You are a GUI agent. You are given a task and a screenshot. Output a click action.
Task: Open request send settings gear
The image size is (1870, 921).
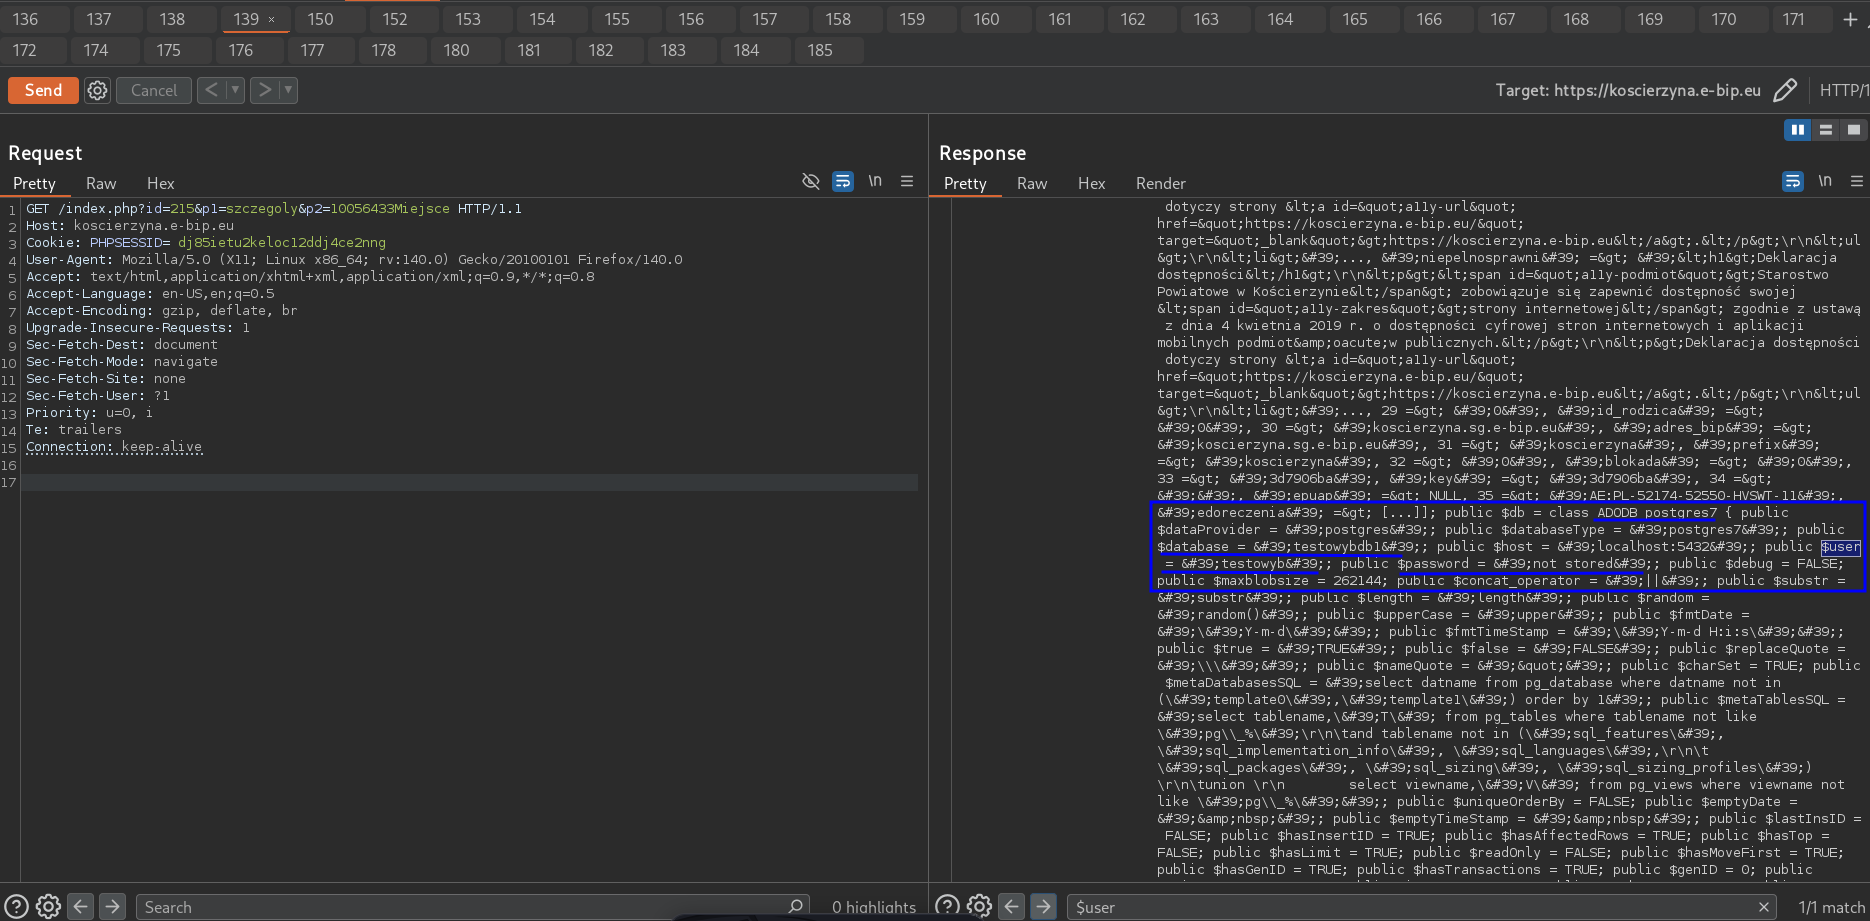click(x=97, y=90)
